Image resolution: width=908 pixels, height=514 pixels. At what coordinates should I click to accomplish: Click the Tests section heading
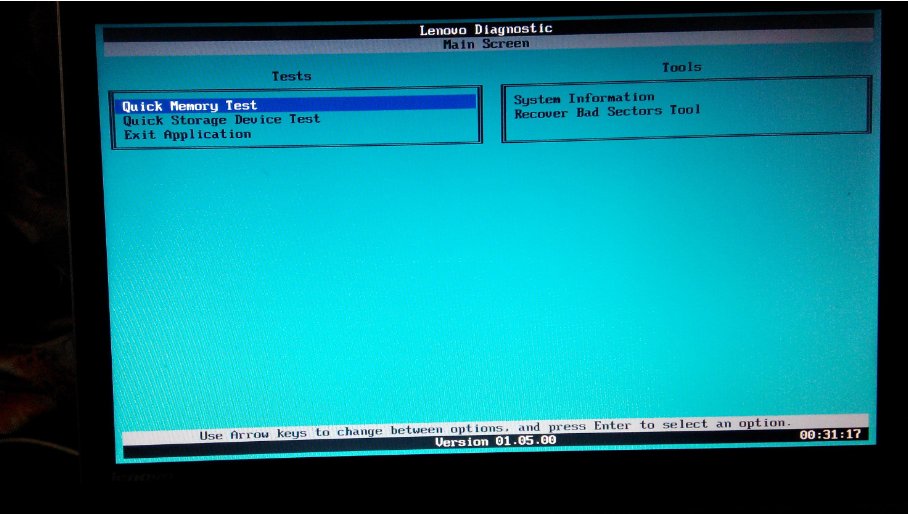[x=291, y=76]
